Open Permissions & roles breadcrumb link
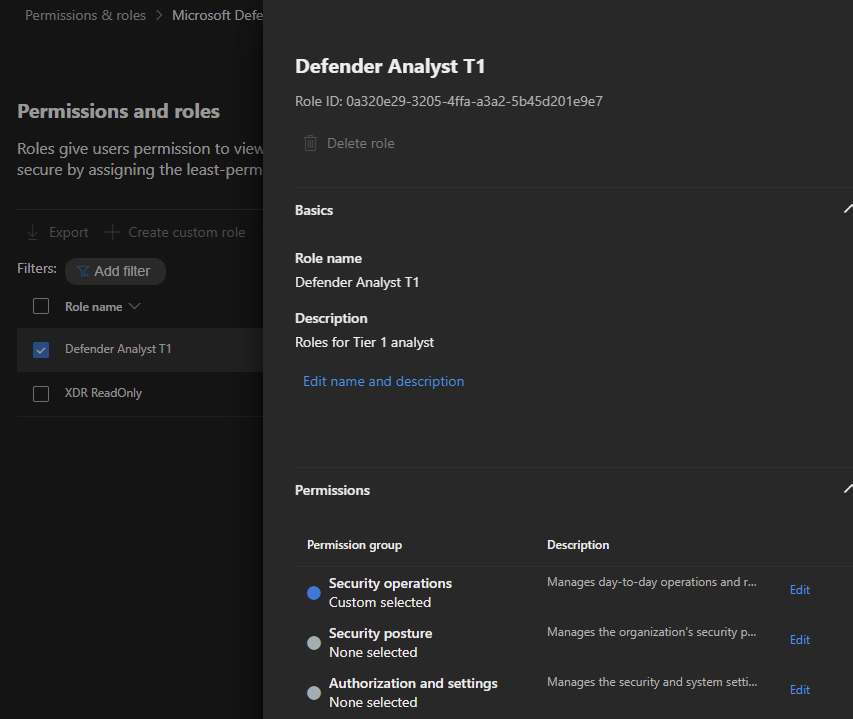The image size is (853, 719). tap(85, 14)
